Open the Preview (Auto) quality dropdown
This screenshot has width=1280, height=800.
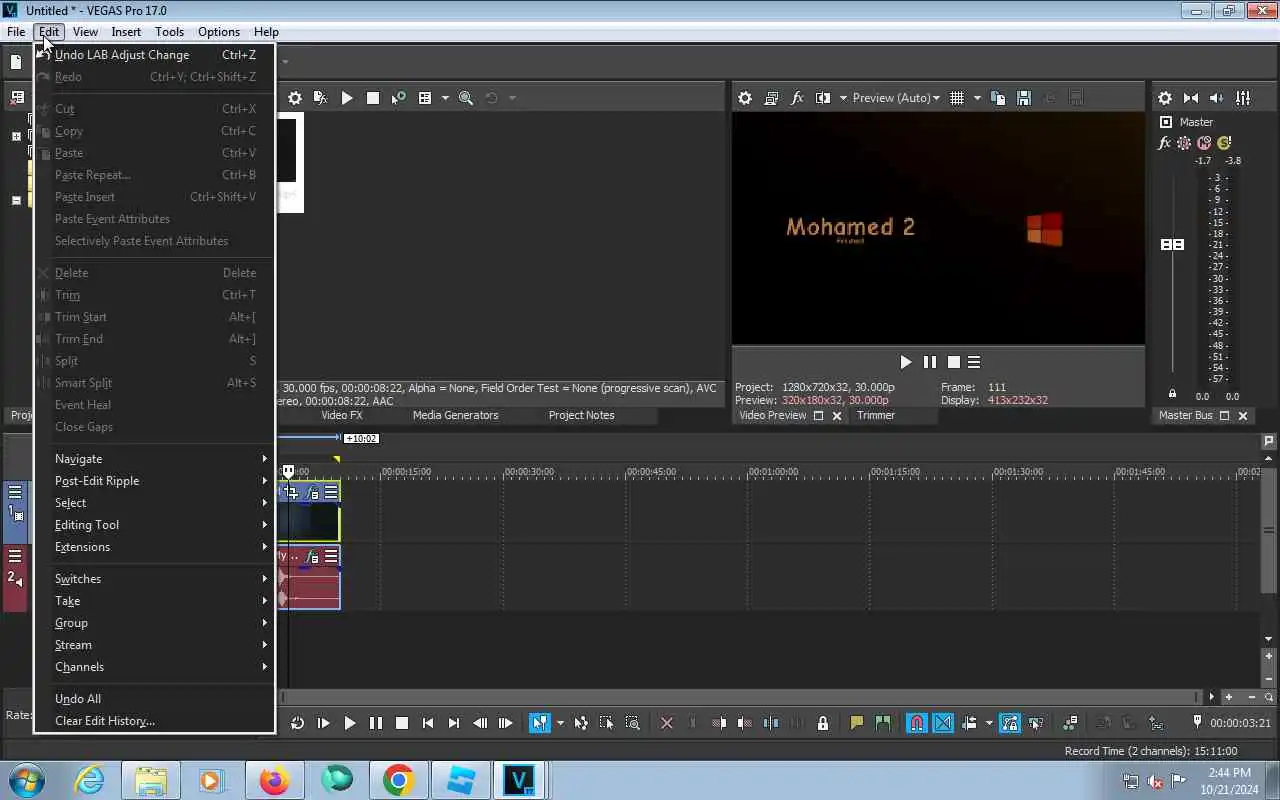point(896,98)
